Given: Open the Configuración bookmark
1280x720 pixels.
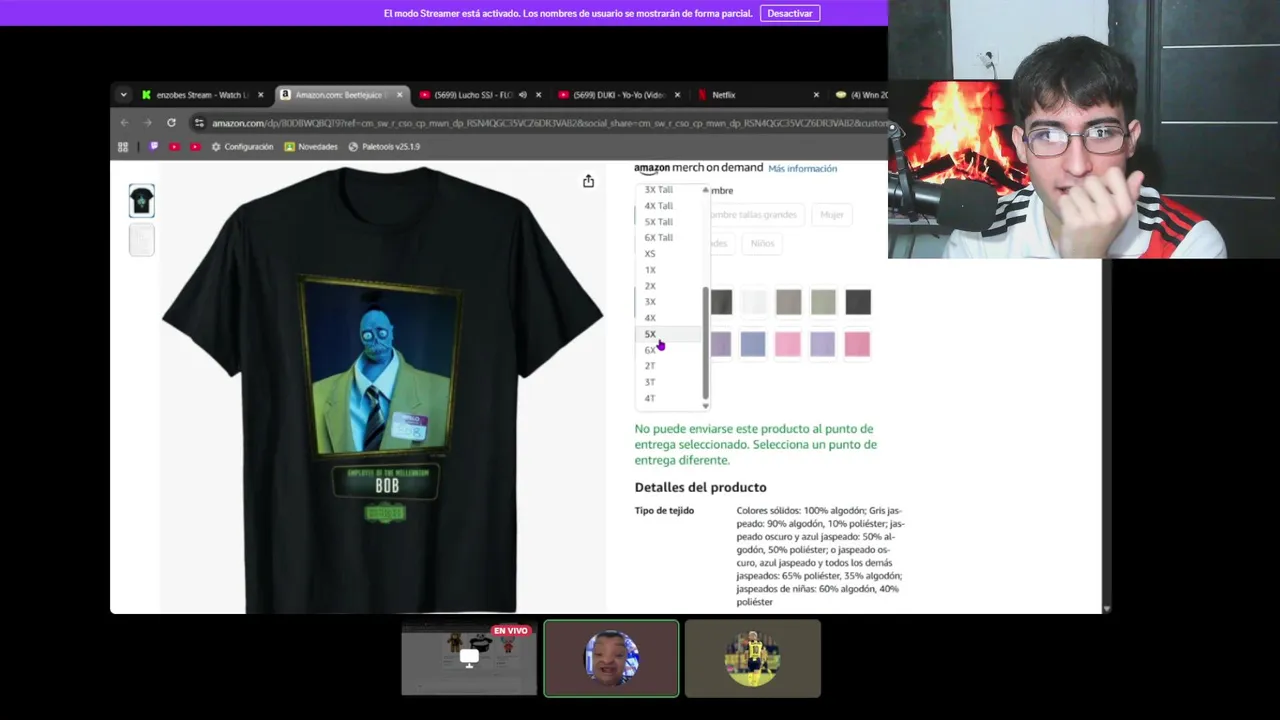Looking at the screenshot, I should (x=242, y=147).
